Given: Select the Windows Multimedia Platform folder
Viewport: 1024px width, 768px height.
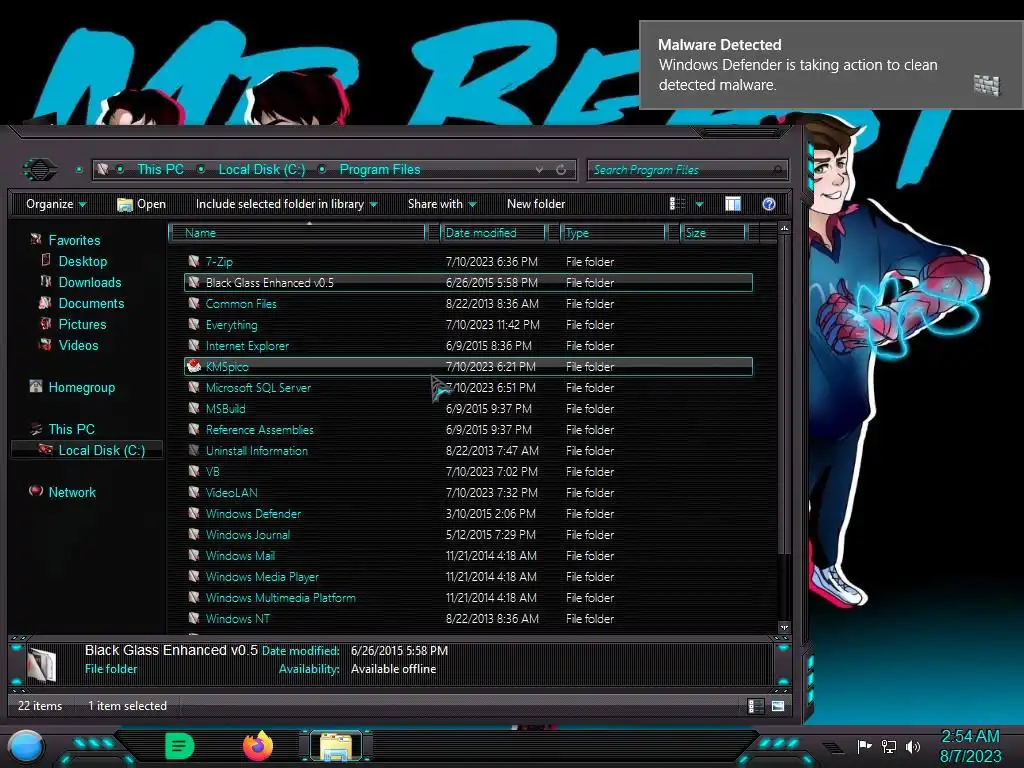Looking at the screenshot, I should click(x=280, y=598).
